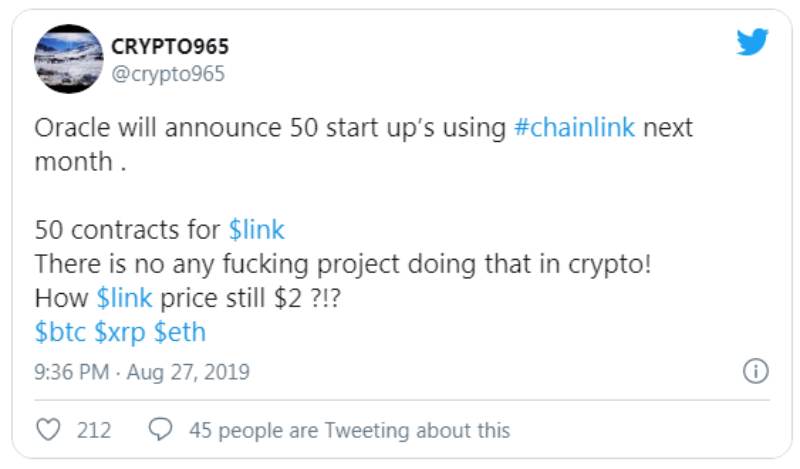Click $link after "50 contracts for"

coord(256,229)
